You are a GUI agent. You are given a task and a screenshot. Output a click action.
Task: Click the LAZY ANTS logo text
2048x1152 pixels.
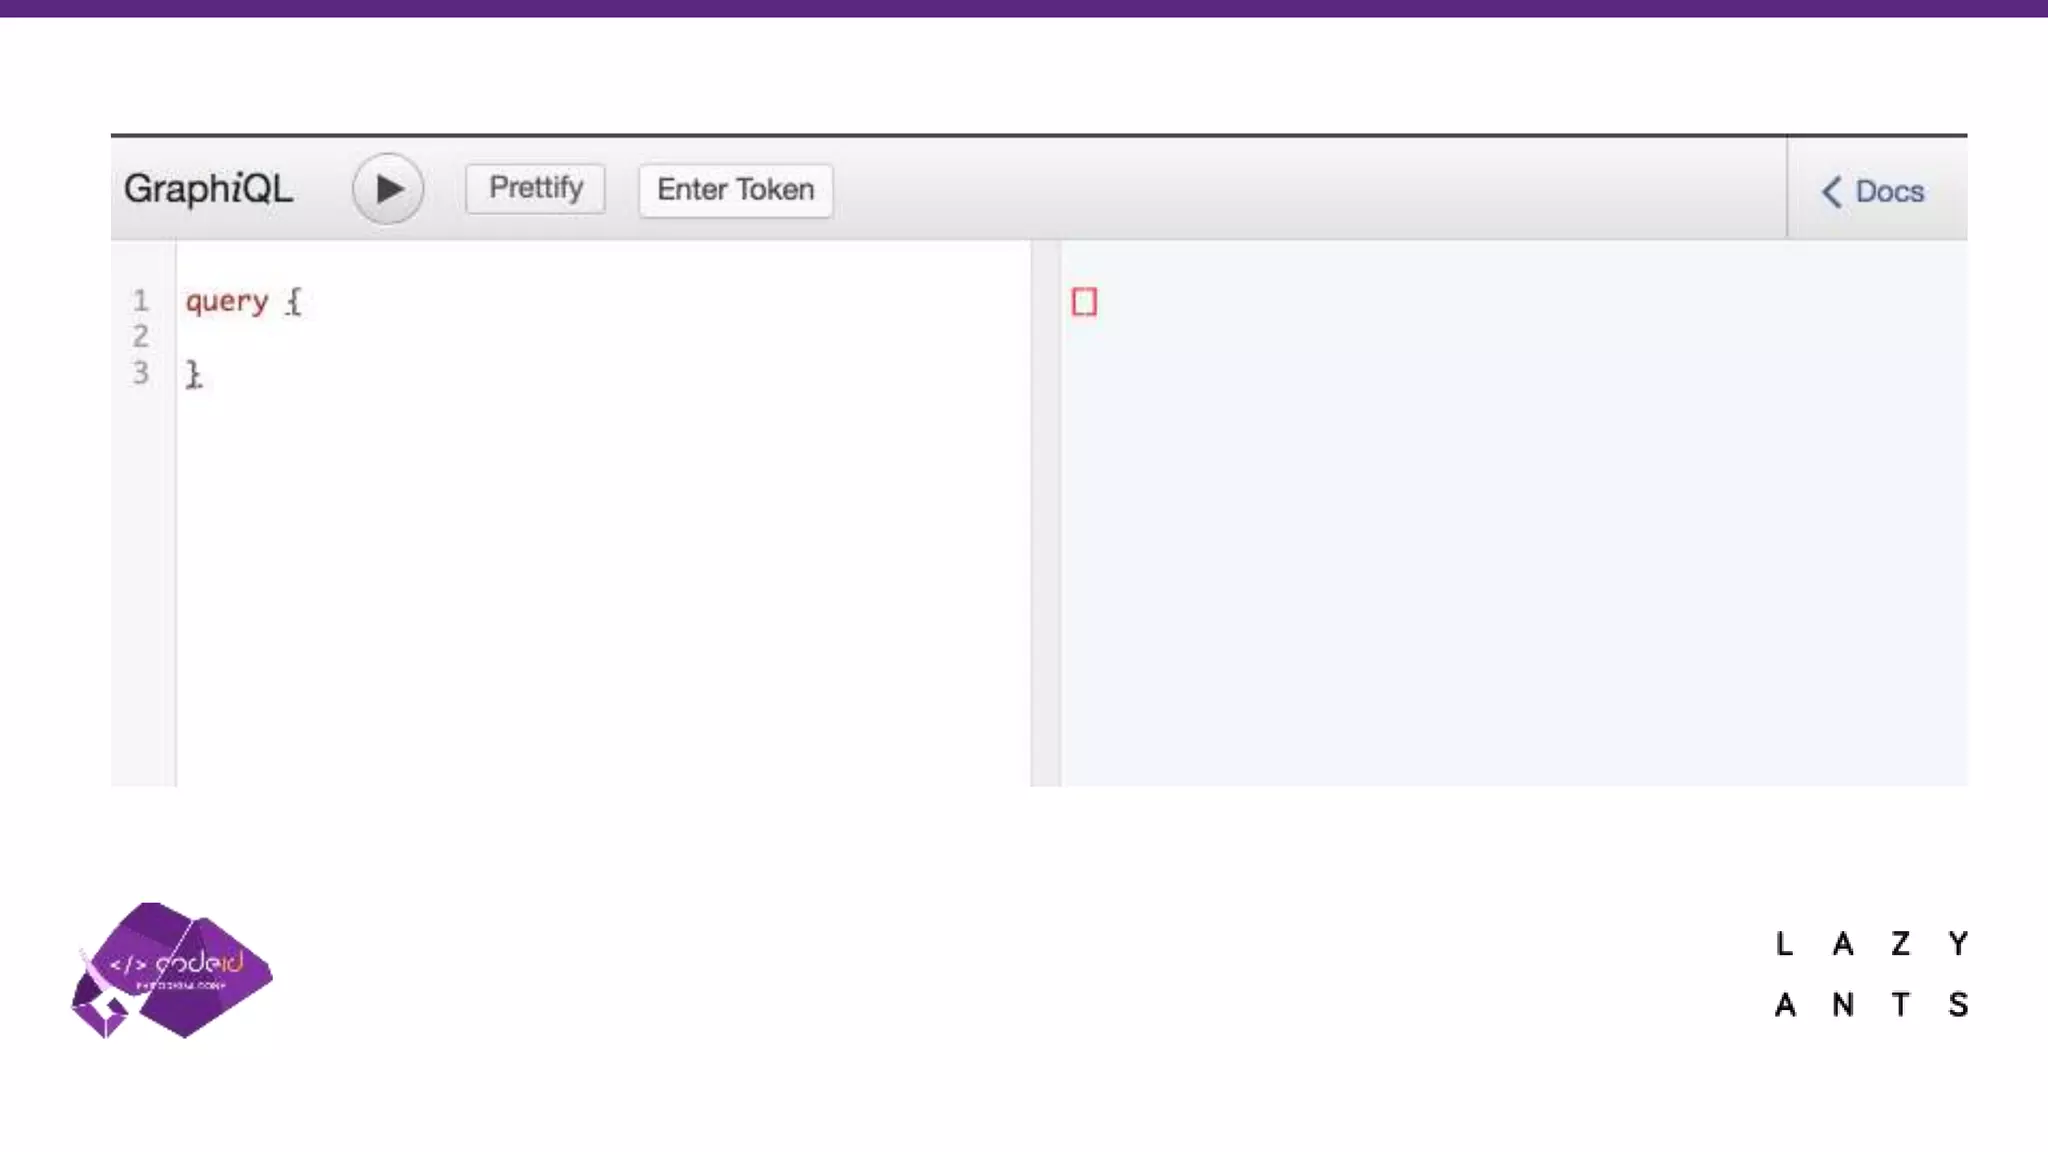click(x=1871, y=973)
